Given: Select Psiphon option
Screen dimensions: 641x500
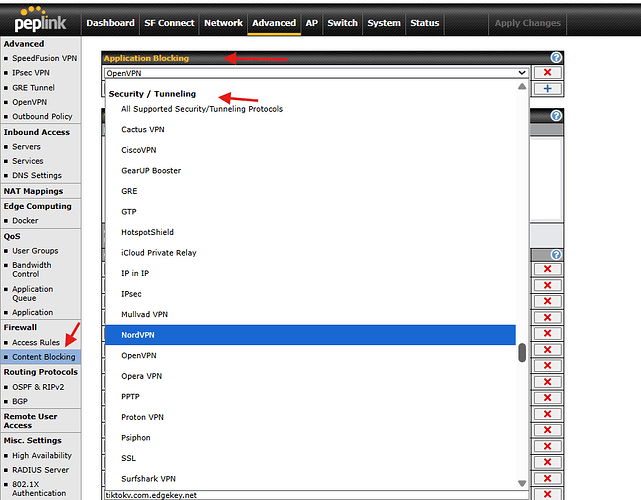Looking at the screenshot, I should click(310, 437).
